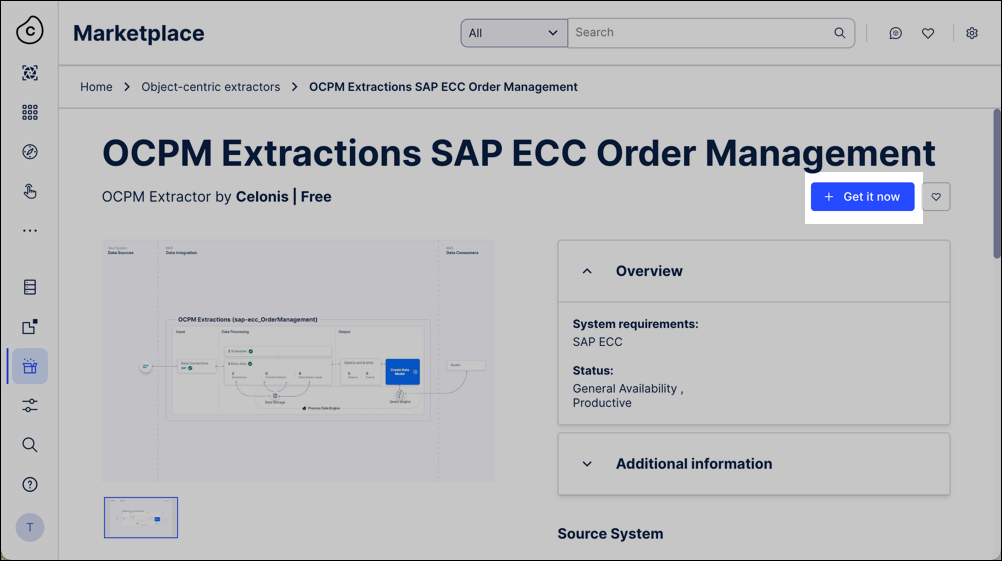1002x561 pixels.
Task: Expand the Additional information section
Action: pyautogui.click(x=587, y=464)
